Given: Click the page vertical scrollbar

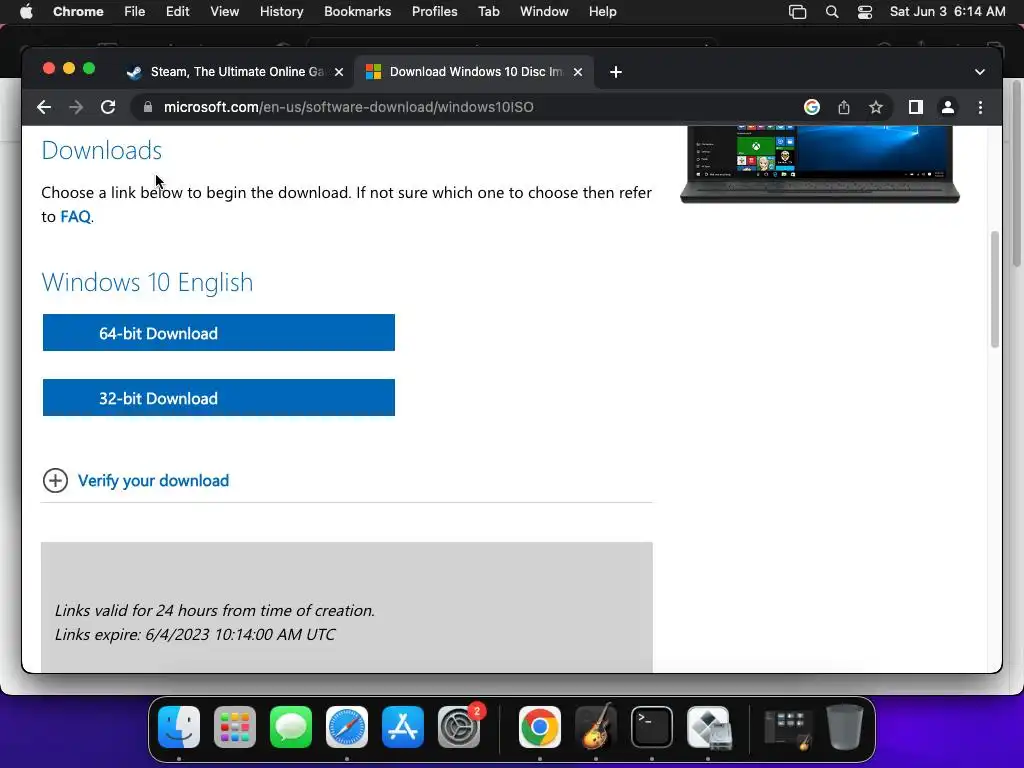Looking at the screenshot, I should click(995, 289).
